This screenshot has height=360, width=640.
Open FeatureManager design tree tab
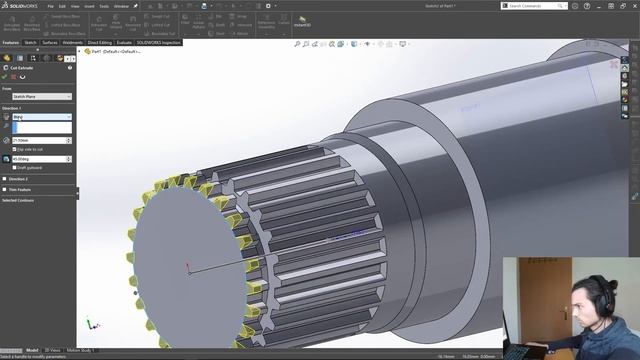[7, 58]
